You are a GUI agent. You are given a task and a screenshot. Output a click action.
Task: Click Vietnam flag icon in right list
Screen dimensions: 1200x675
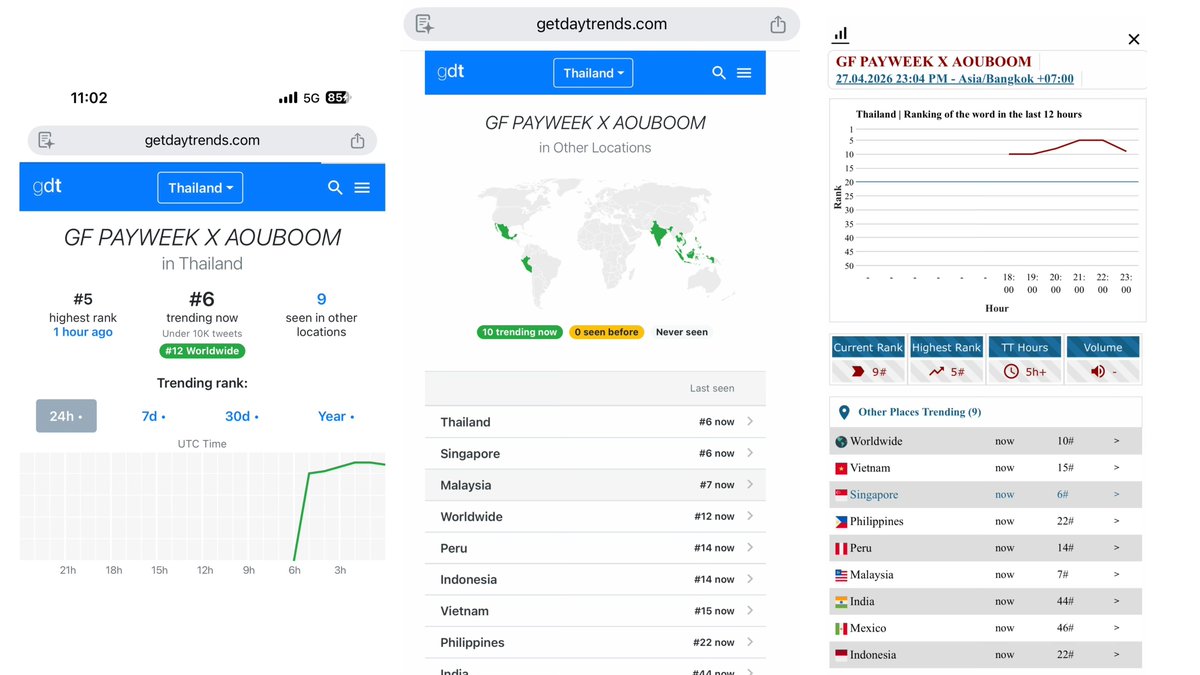click(841, 468)
